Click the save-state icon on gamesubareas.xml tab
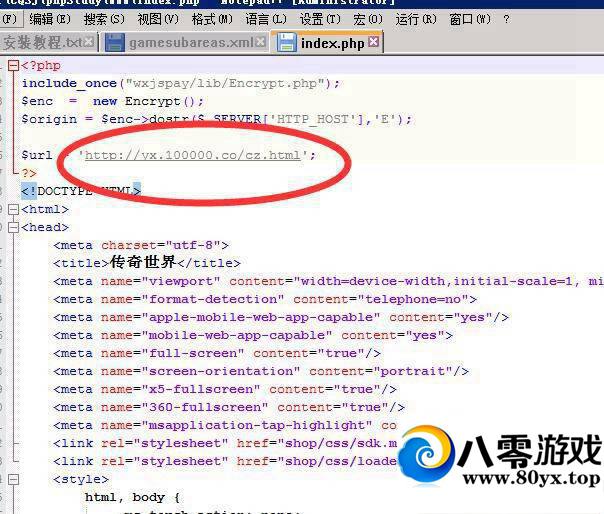Viewport: 604px width, 514px height. [114, 42]
